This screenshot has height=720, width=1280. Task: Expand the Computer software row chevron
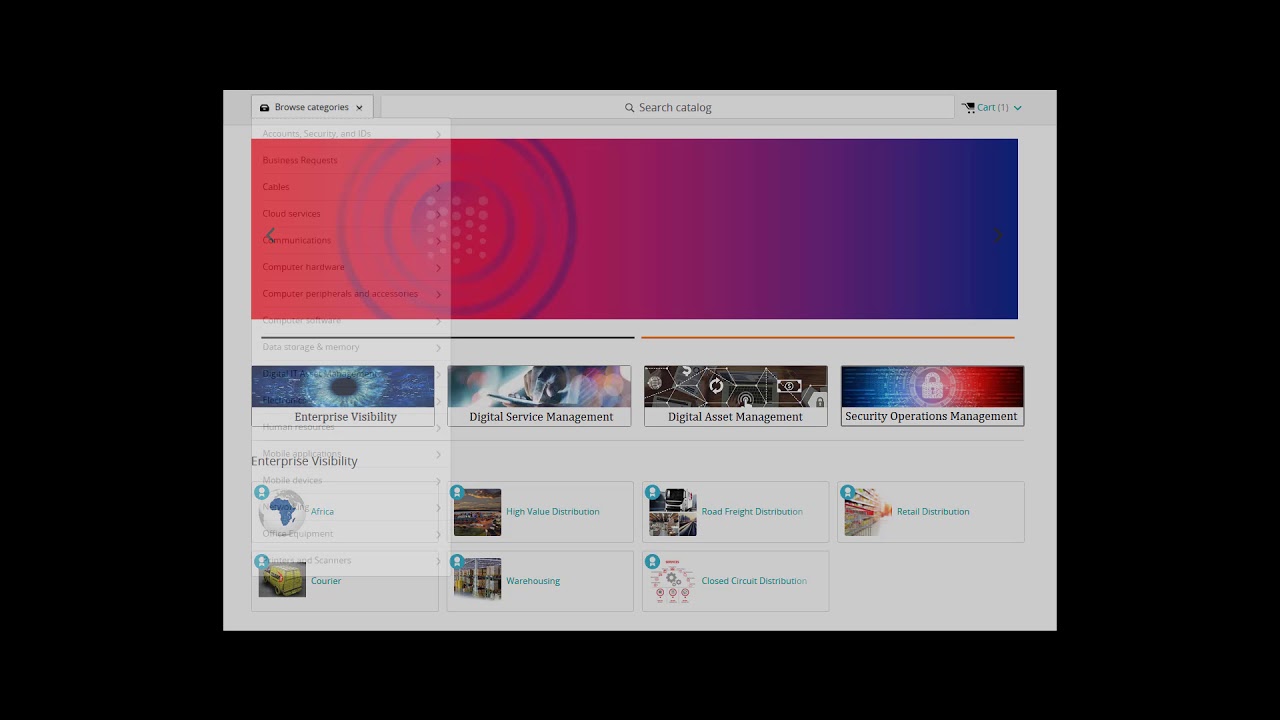[438, 321]
